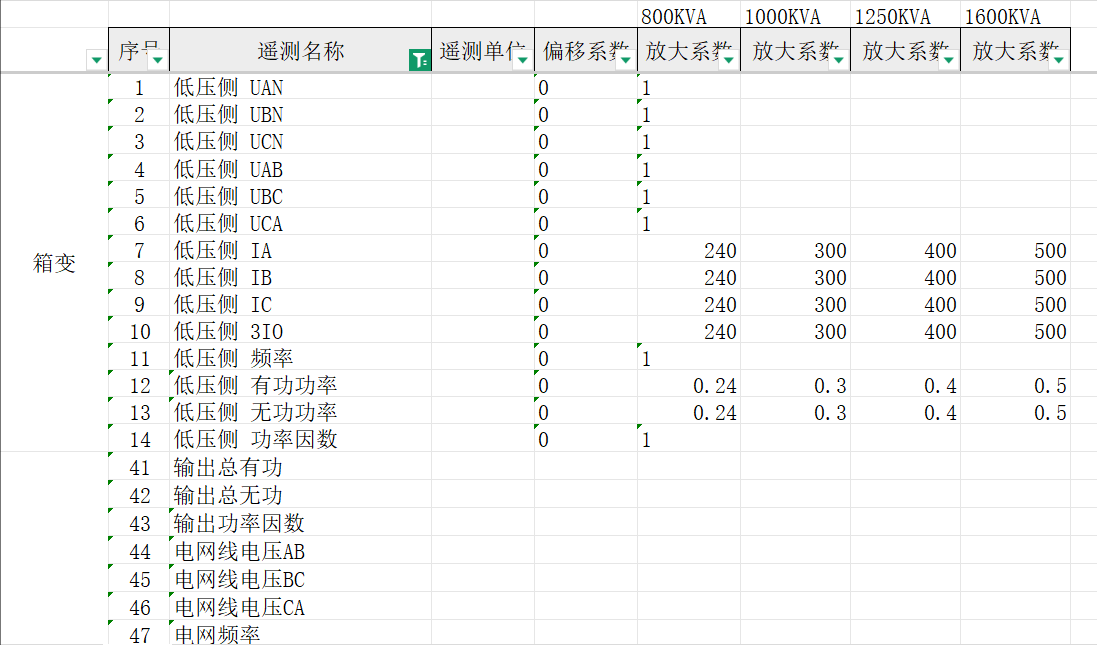Open the 放大系数 filter dropdown under 800KVA
Image resolution: width=1097 pixels, height=645 pixels.
728,60
